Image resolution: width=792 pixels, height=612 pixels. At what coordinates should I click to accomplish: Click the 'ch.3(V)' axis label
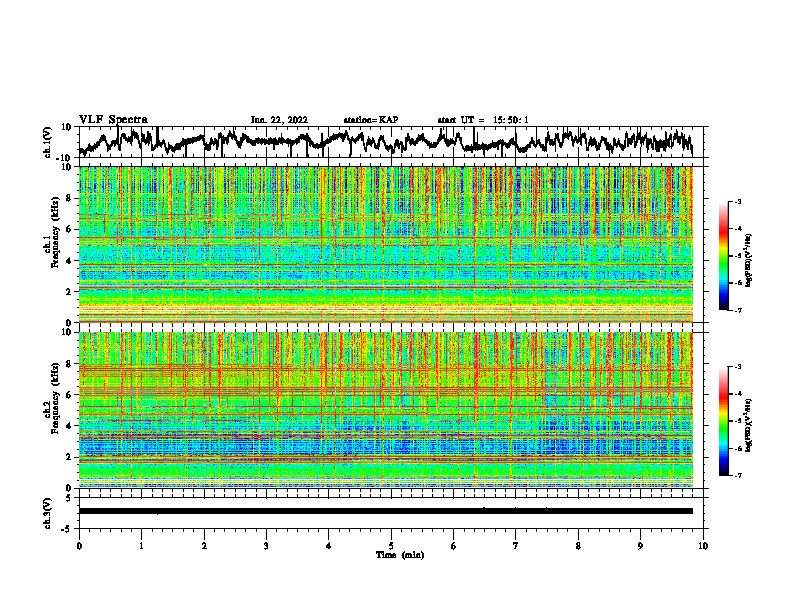coord(48,513)
